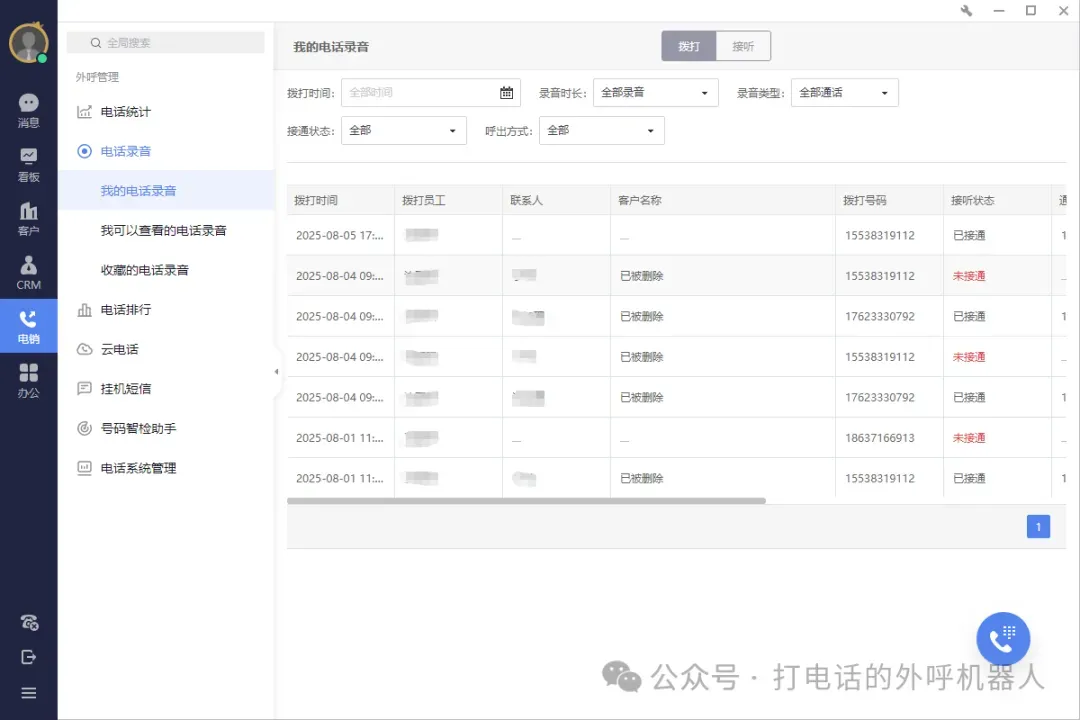Switch to the 看板 dashboard module
The width and height of the screenshot is (1080, 720).
tap(28, 162)
